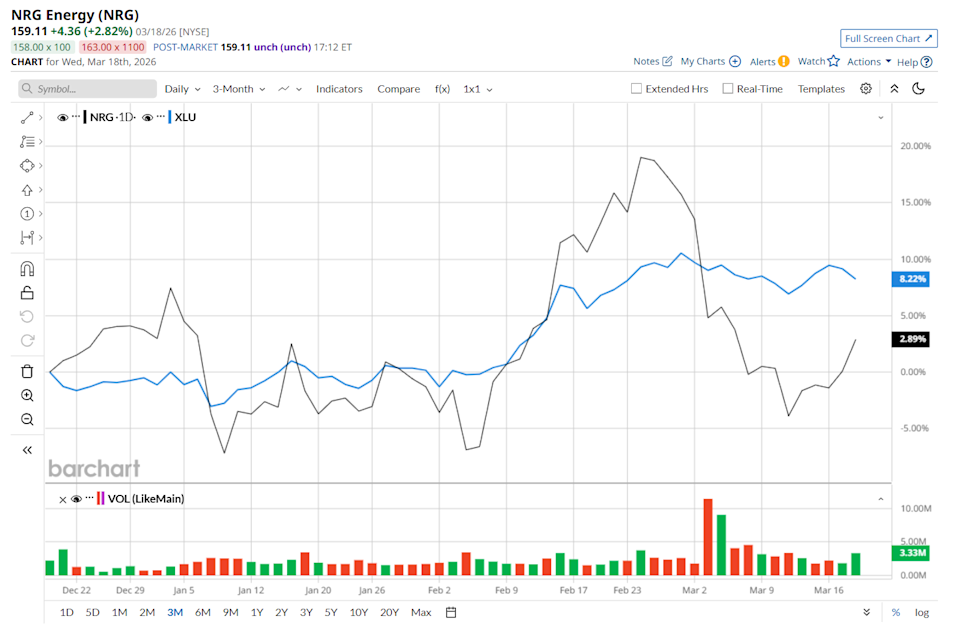Click the Full Screen Chart button

pos(888,38)
